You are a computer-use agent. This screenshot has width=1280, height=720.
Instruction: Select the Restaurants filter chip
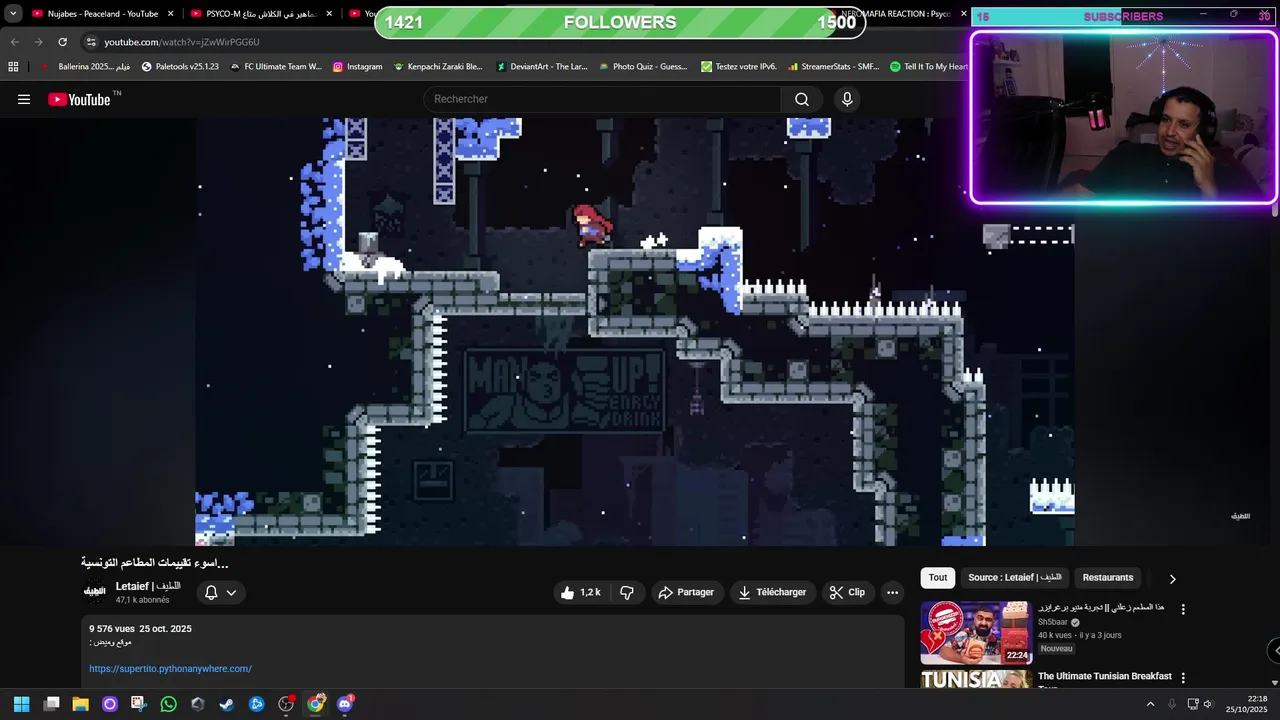pyautogui.click(x=1108, y=578)
